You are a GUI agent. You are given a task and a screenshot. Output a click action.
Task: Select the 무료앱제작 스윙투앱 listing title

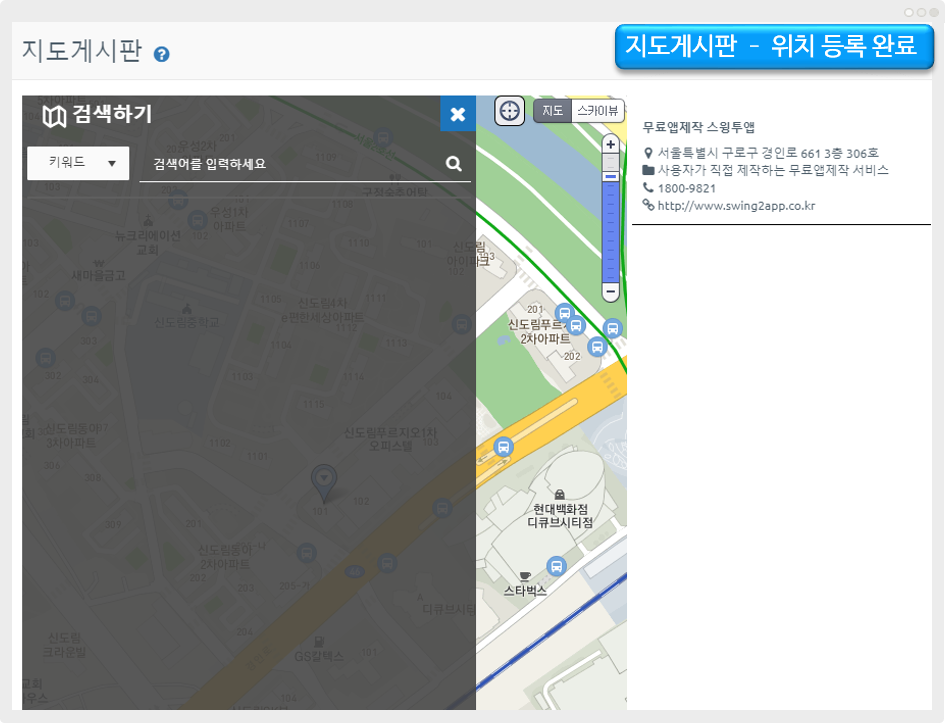coord(698,127)
